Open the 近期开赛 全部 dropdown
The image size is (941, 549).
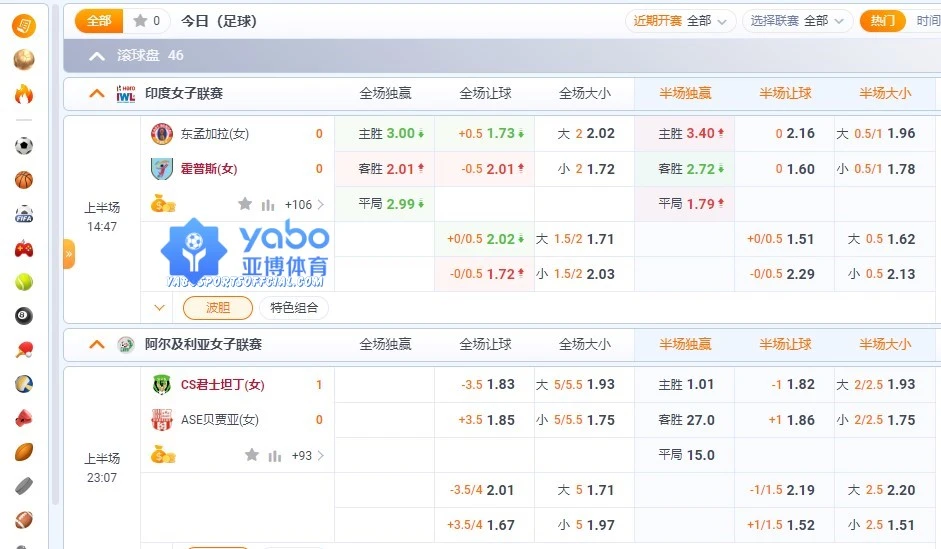pyautogui.click(x=681, y=21)
